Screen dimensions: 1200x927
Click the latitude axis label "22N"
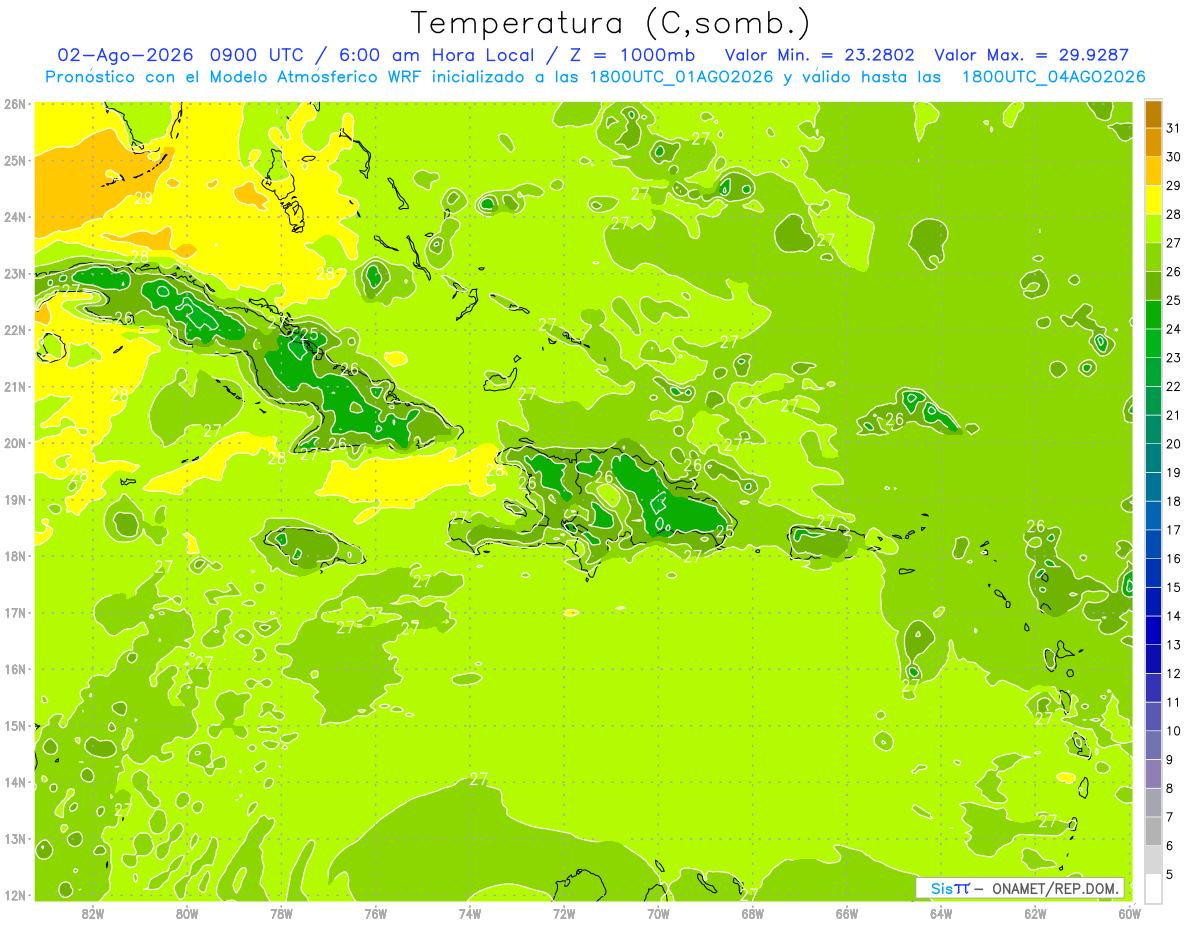point(15,330)
